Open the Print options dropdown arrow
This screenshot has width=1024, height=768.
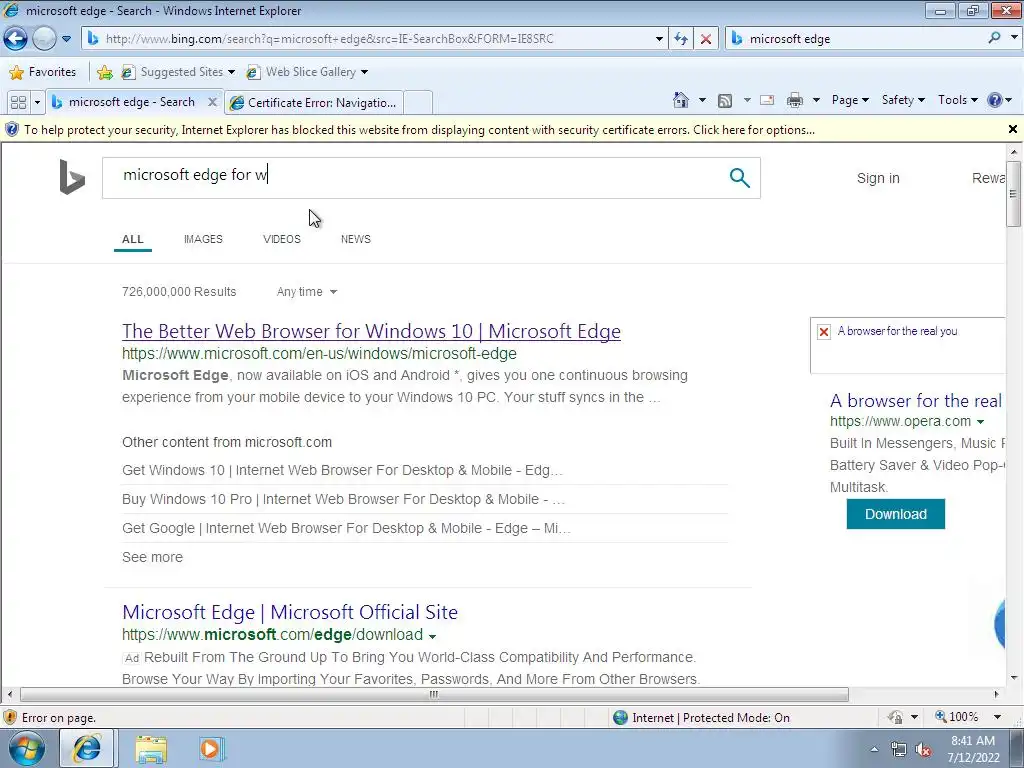click(x=816, y=100)
